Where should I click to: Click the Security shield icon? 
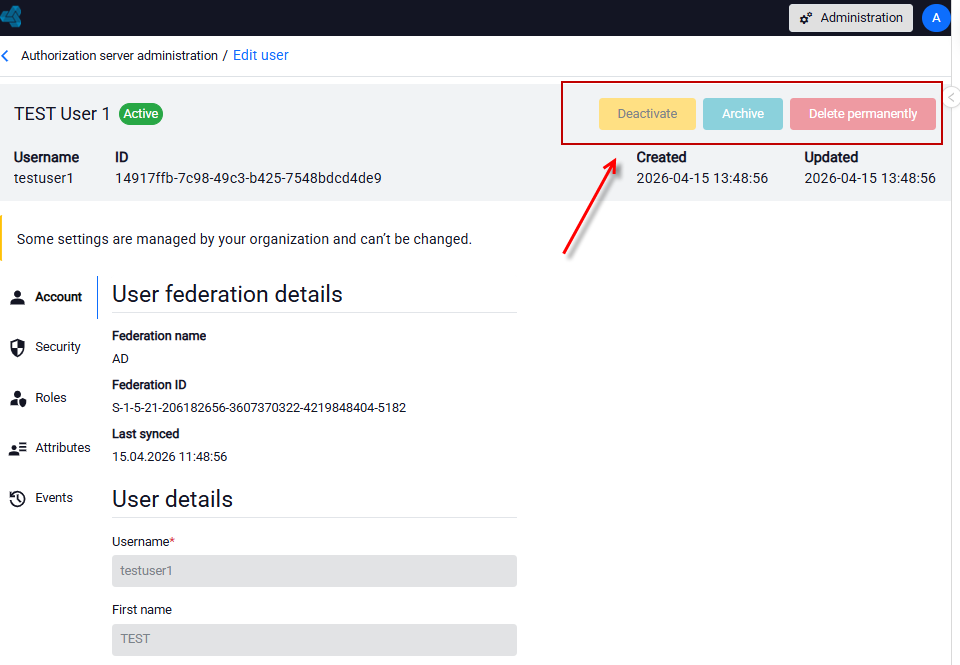pos(18,347)
